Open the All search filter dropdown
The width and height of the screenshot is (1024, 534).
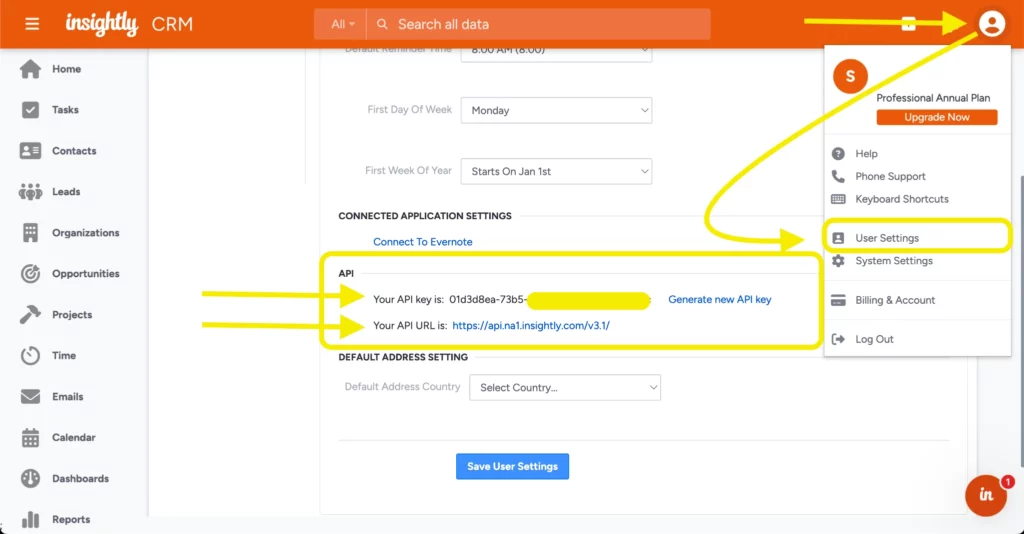click(x=340, y=24)
